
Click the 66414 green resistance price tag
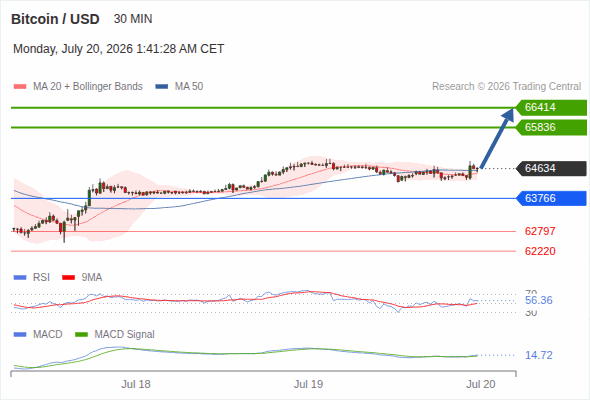[551, 108]
